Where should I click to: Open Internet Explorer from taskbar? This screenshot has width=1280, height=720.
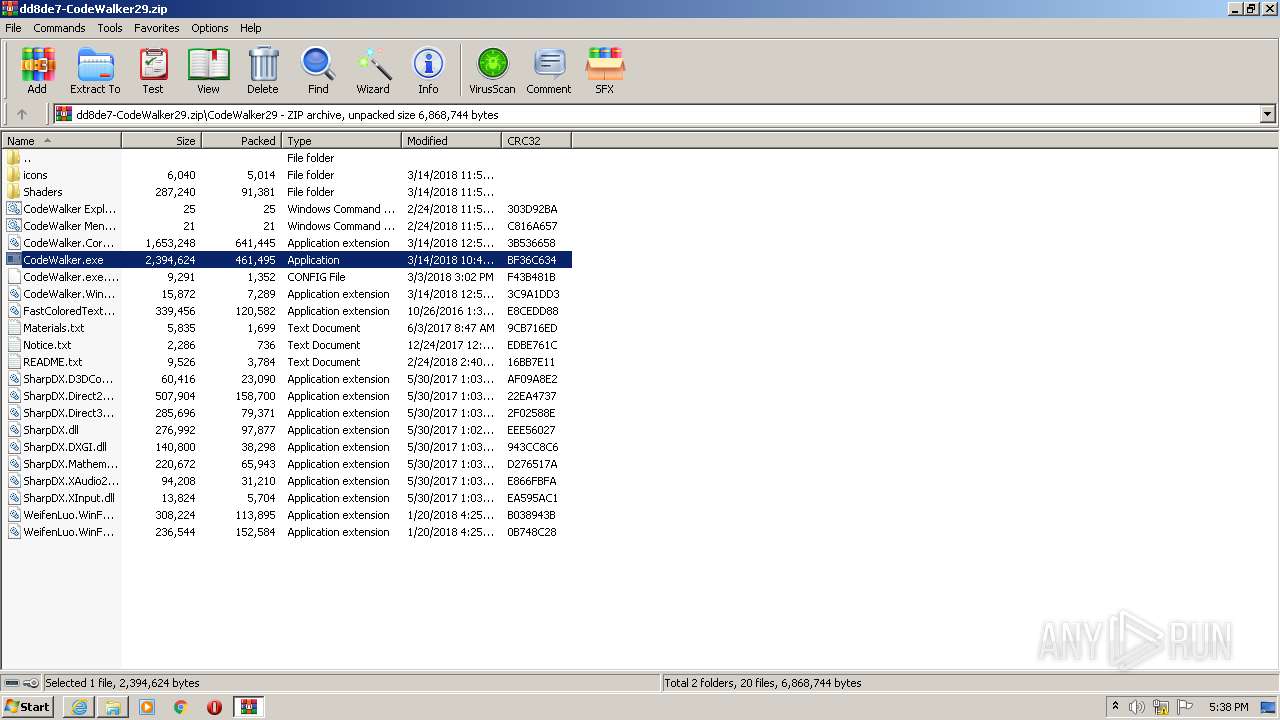coord(79,707)
